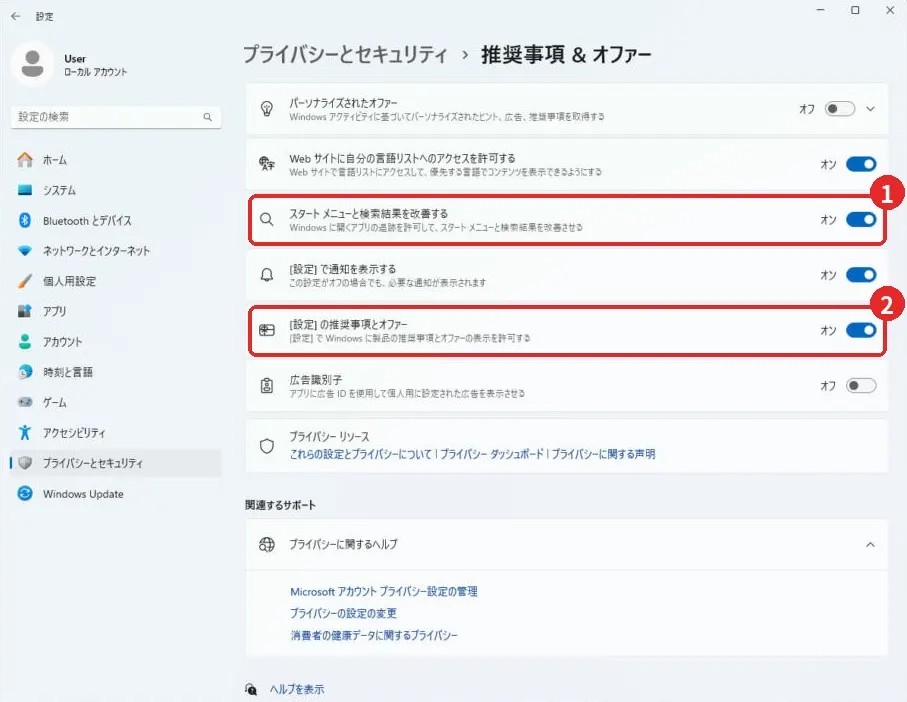Image resolution: width=907 pixels, height=702 pixels.
Task: Click the Windows Update sync icon
Action: [25, 493]
